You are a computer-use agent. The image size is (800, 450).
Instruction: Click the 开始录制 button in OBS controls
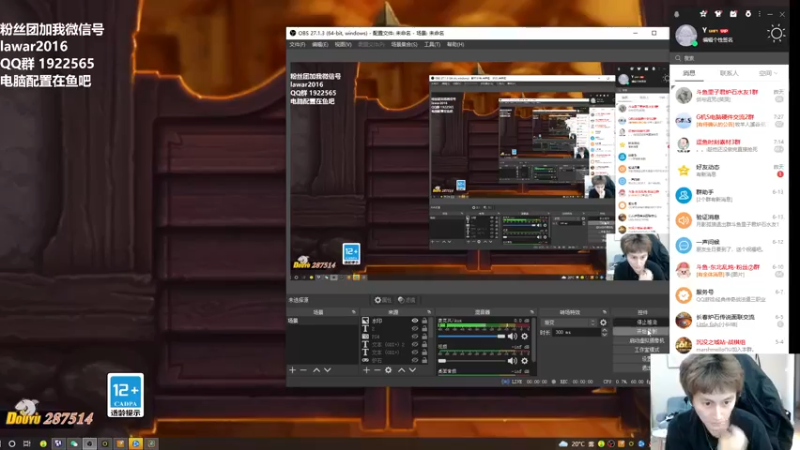pyautogui.click(x=646, y=332)
